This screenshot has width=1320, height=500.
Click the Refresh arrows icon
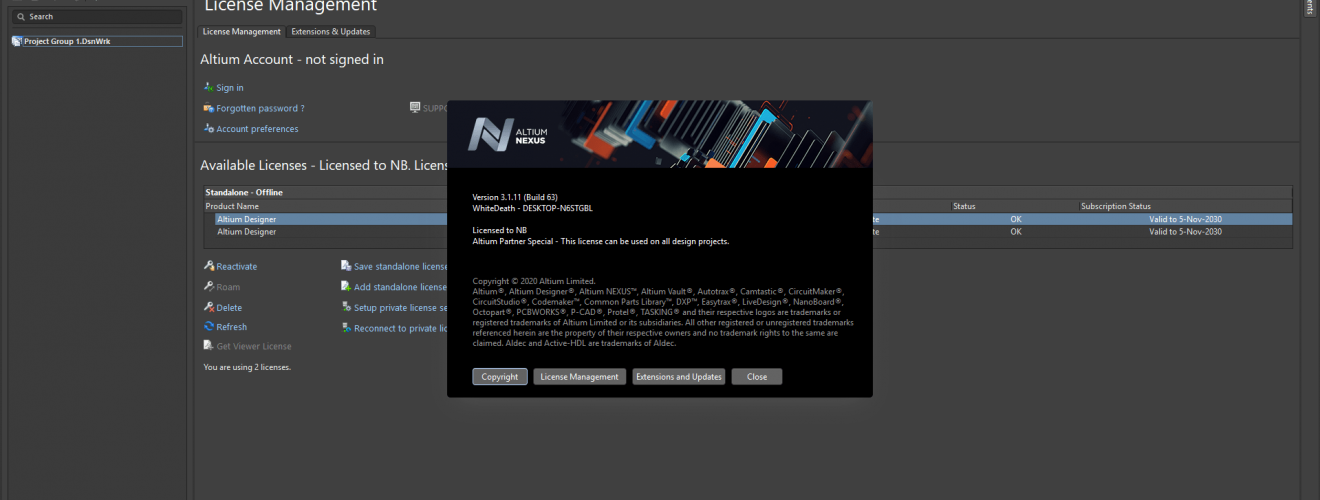tap(208, 327)
